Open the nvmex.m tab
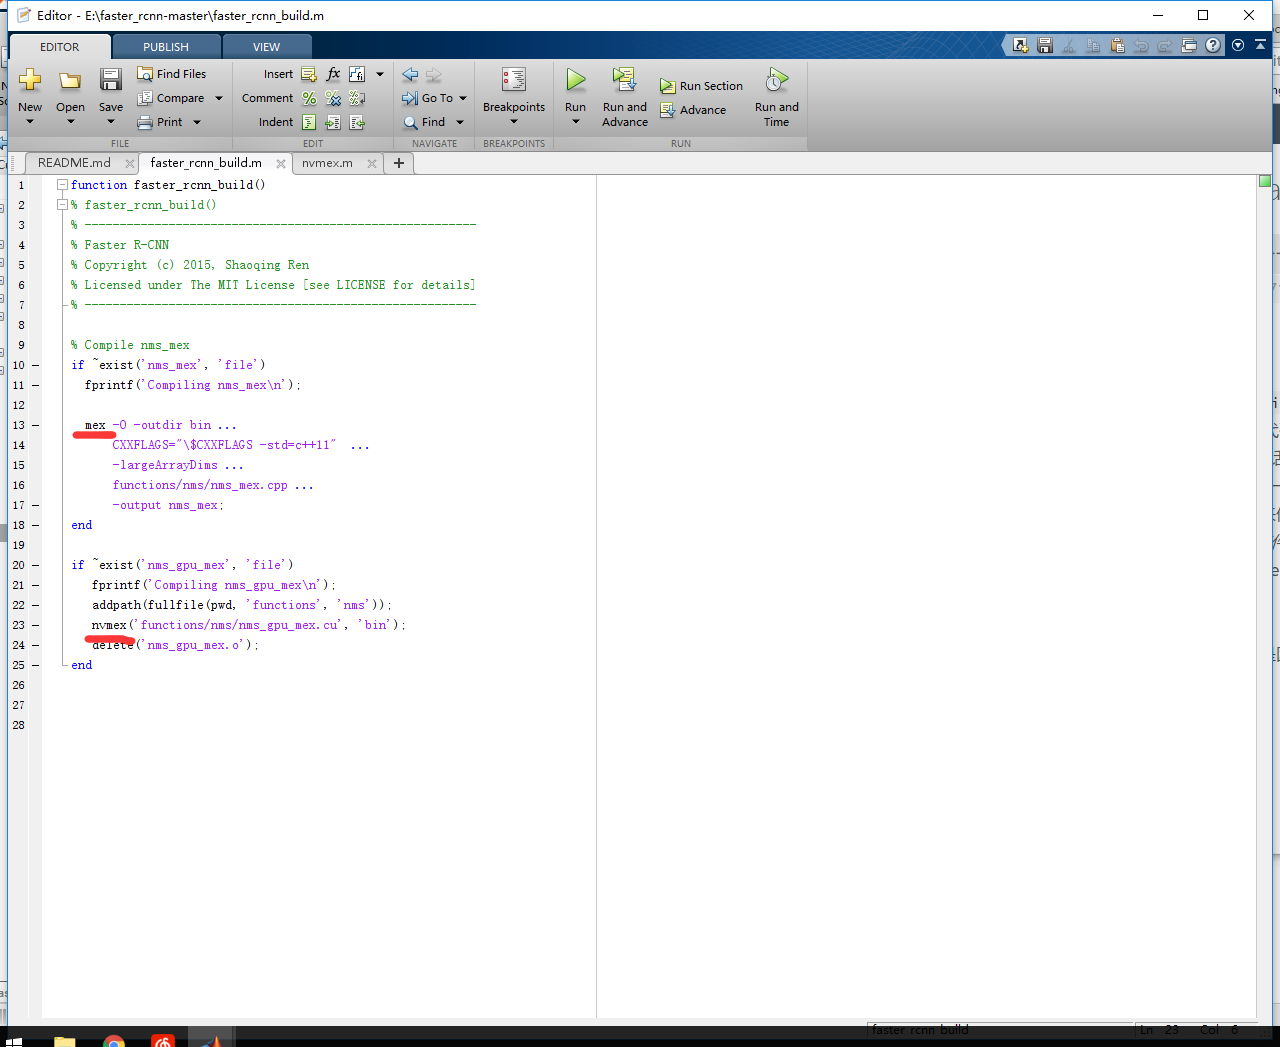Image resolution: width=1280 pixels, height=1047 pixels. click(x=330, y=162)
